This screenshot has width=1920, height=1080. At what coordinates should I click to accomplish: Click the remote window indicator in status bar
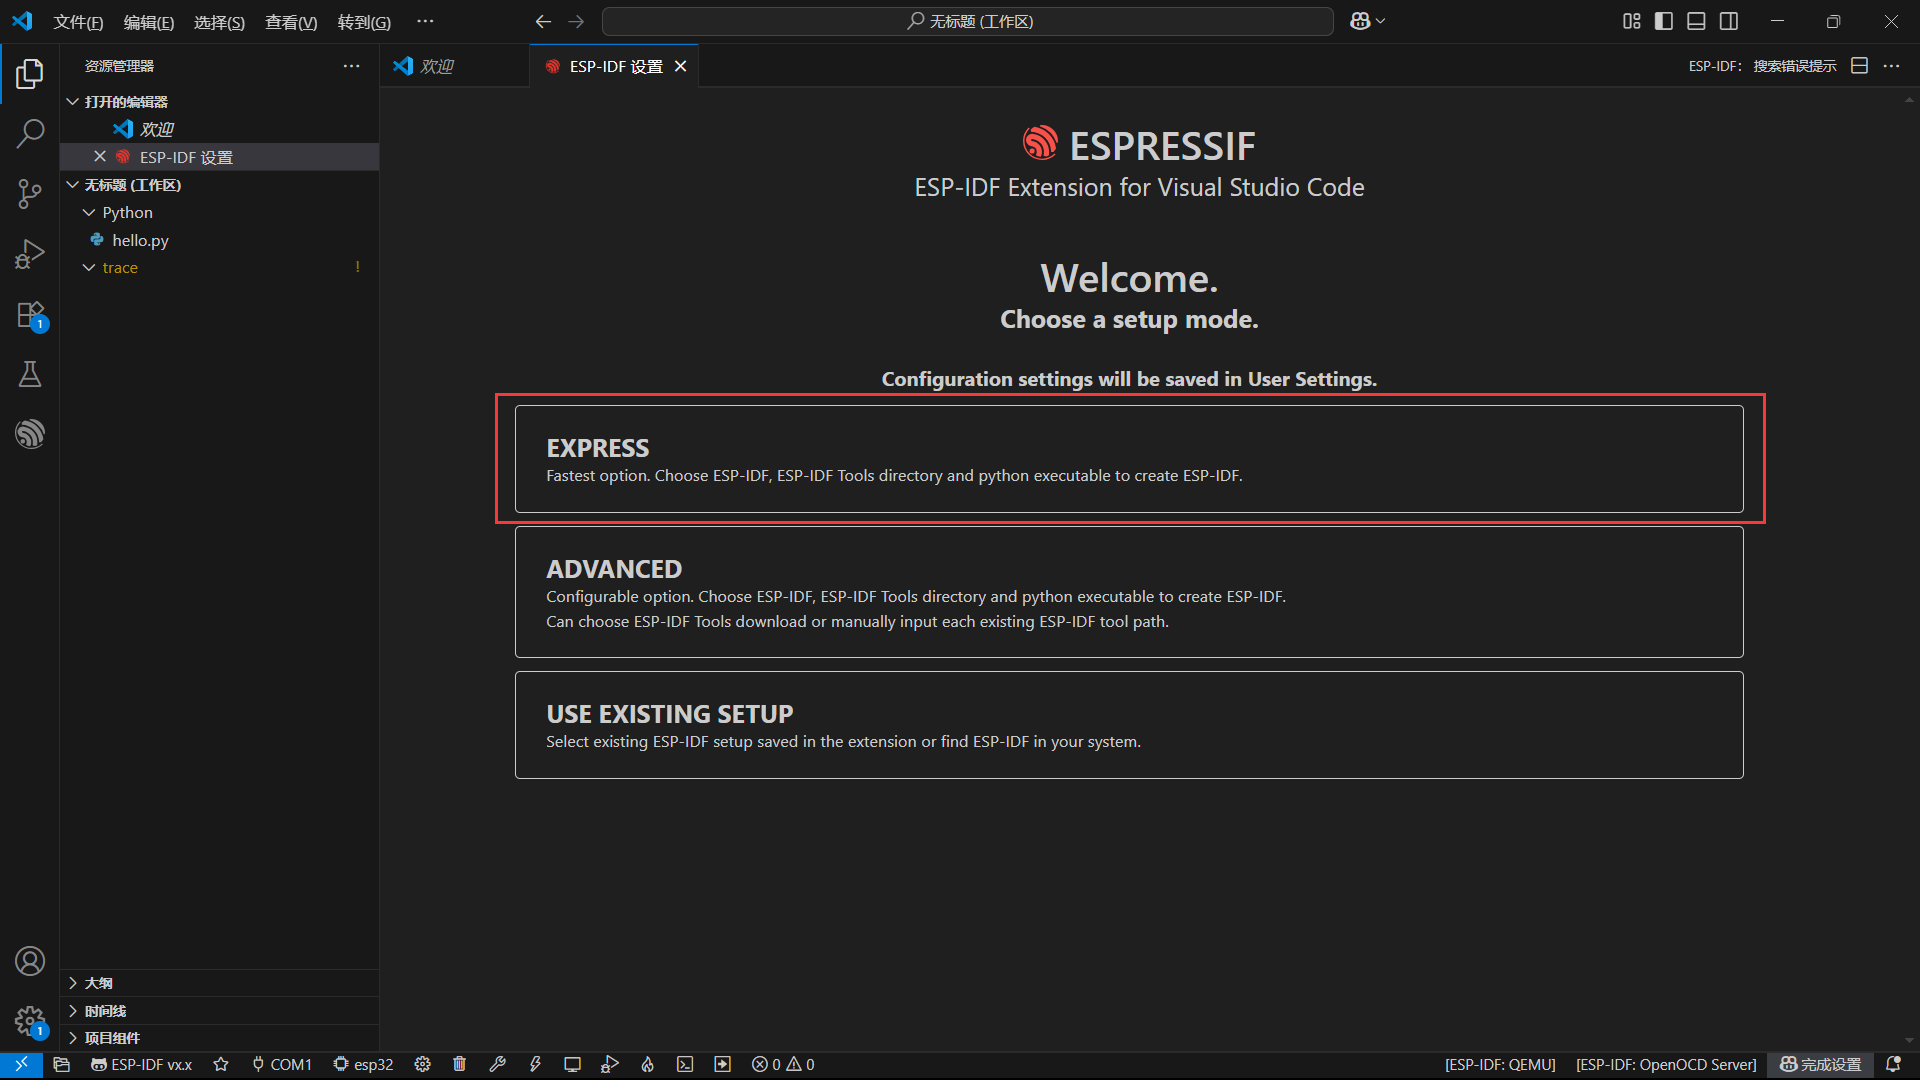[21, 1065]
